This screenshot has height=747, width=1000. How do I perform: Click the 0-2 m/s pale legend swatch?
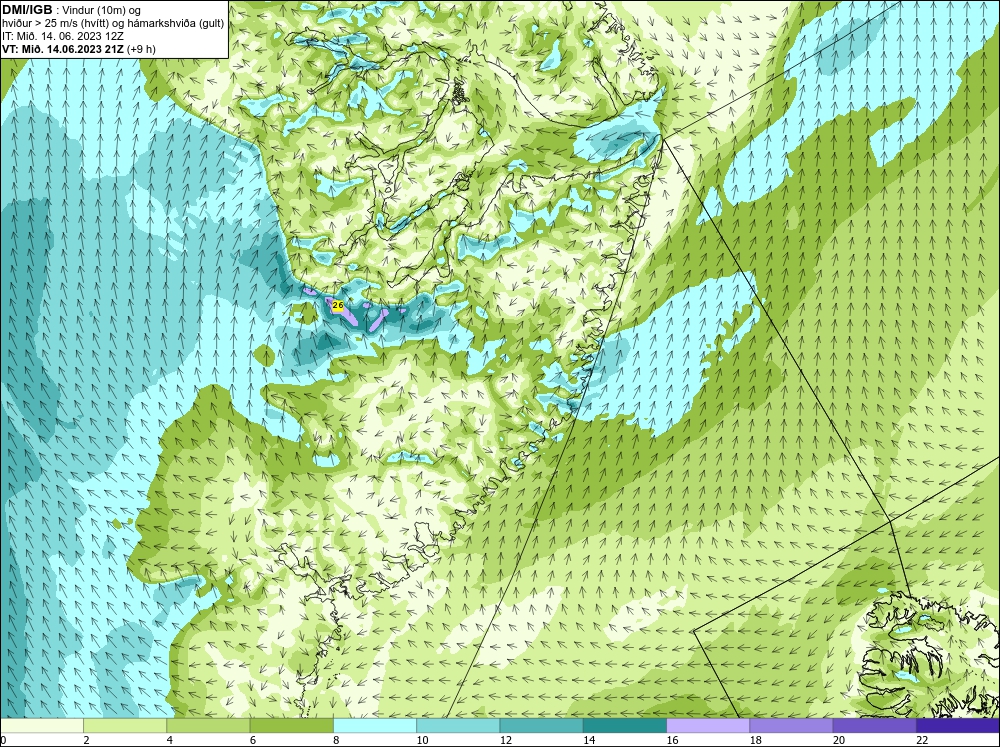(x=41, y=725)
